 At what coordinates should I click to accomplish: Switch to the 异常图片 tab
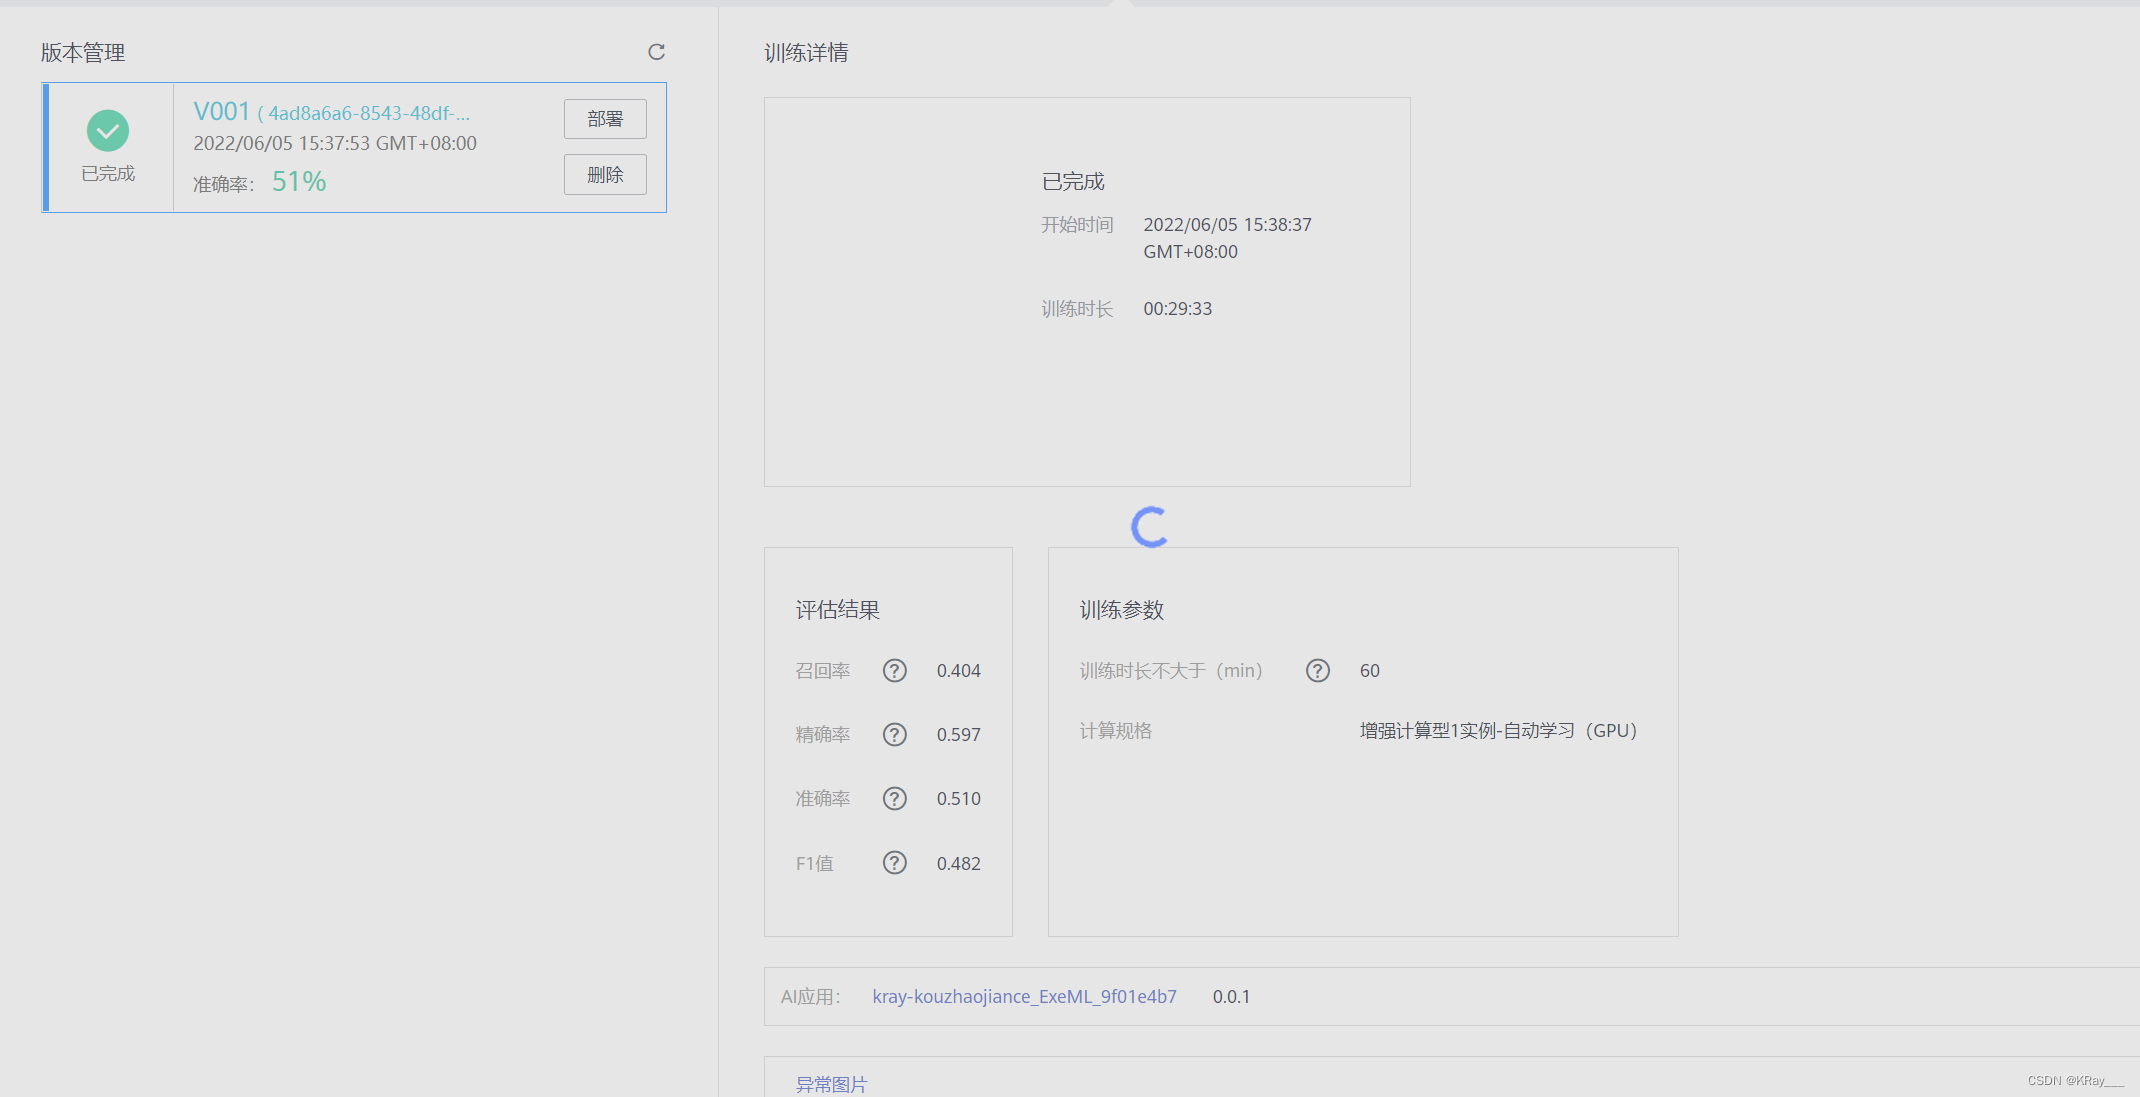click(831, 1084)
